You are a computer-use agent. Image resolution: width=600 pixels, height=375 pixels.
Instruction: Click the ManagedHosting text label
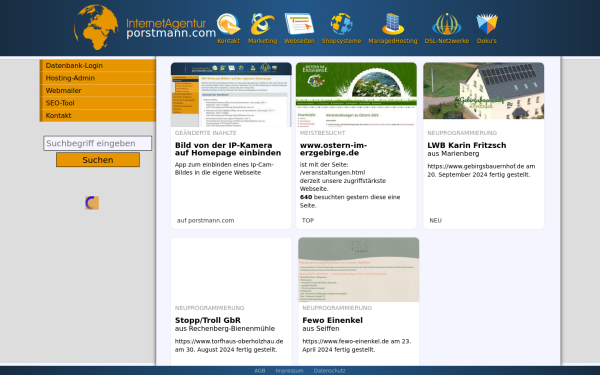[x=393, y=41]
